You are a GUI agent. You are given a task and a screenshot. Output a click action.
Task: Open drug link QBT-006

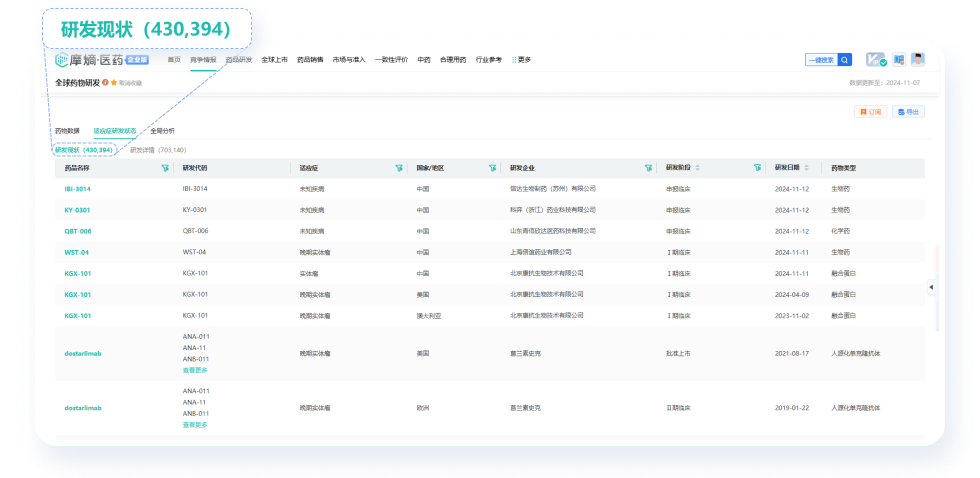point(78,231)
